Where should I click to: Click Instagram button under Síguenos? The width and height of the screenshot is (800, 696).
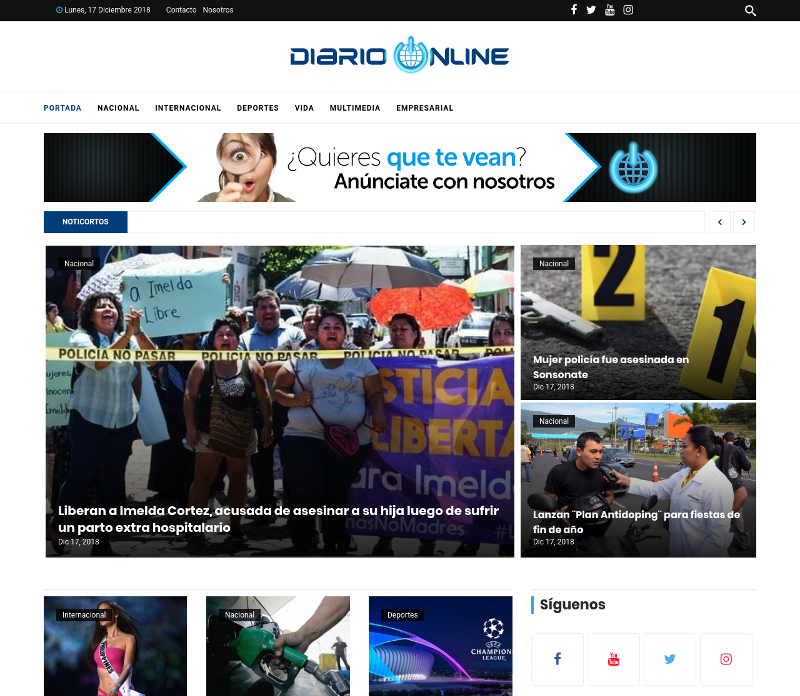(726, 659)
